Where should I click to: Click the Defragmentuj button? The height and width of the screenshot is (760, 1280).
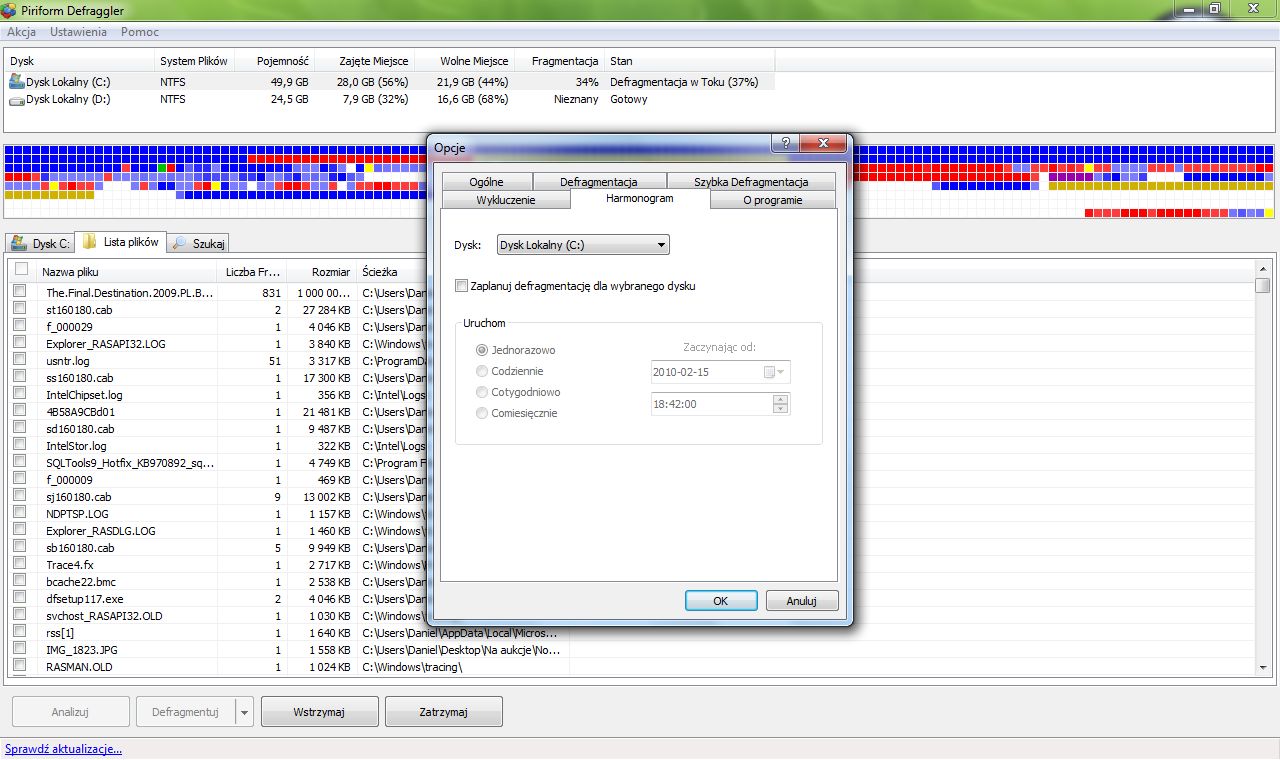coord(186,712)
